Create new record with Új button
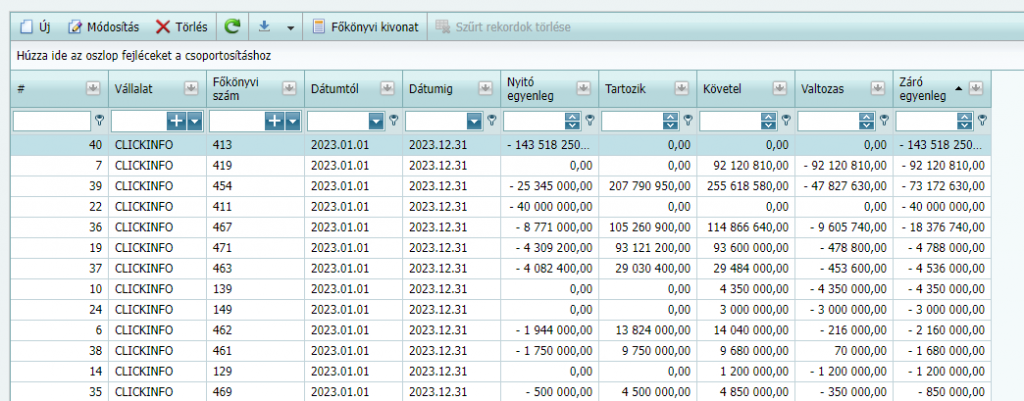This screenshot has height=401, width=1024. click(36, 26)
